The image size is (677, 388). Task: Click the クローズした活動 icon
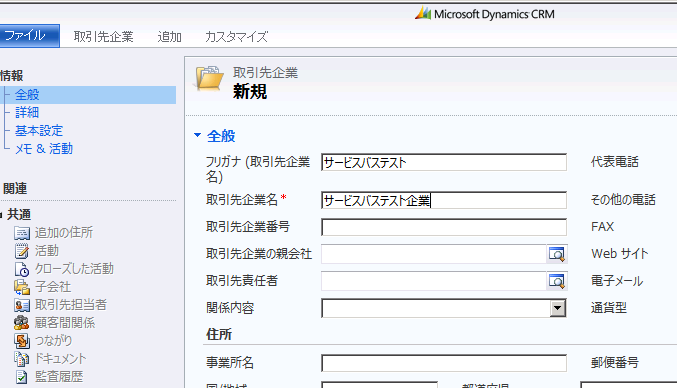pyautogui.click(x=22, y=269)
